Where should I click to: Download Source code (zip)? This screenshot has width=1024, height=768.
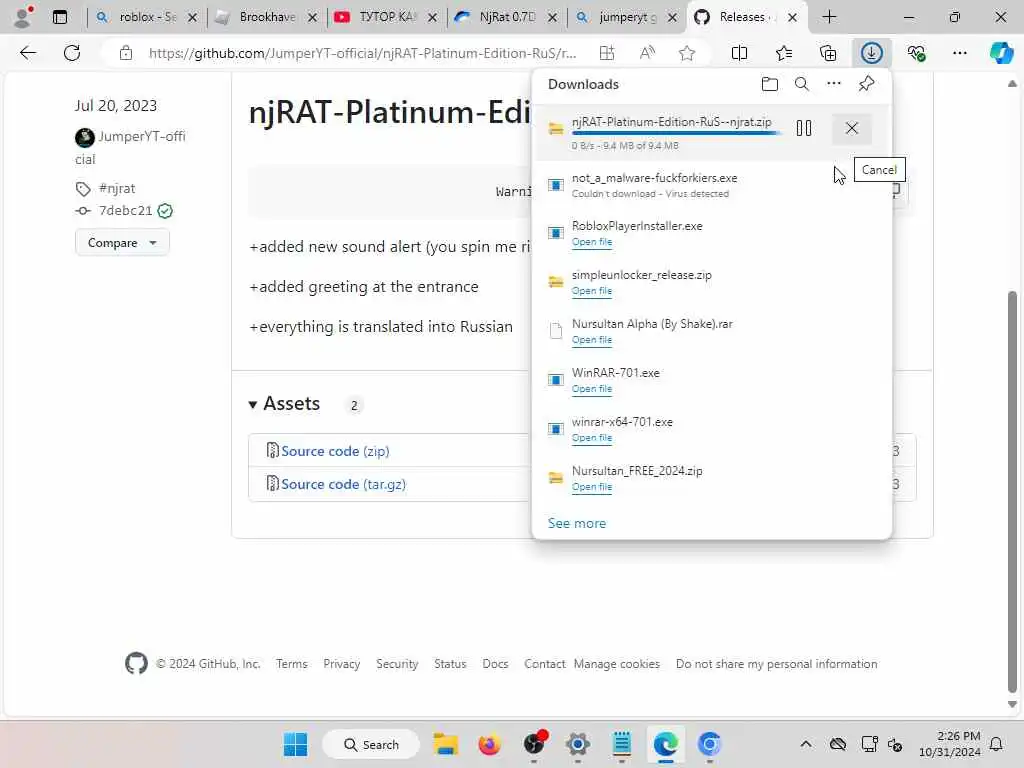tap(335, 451)
